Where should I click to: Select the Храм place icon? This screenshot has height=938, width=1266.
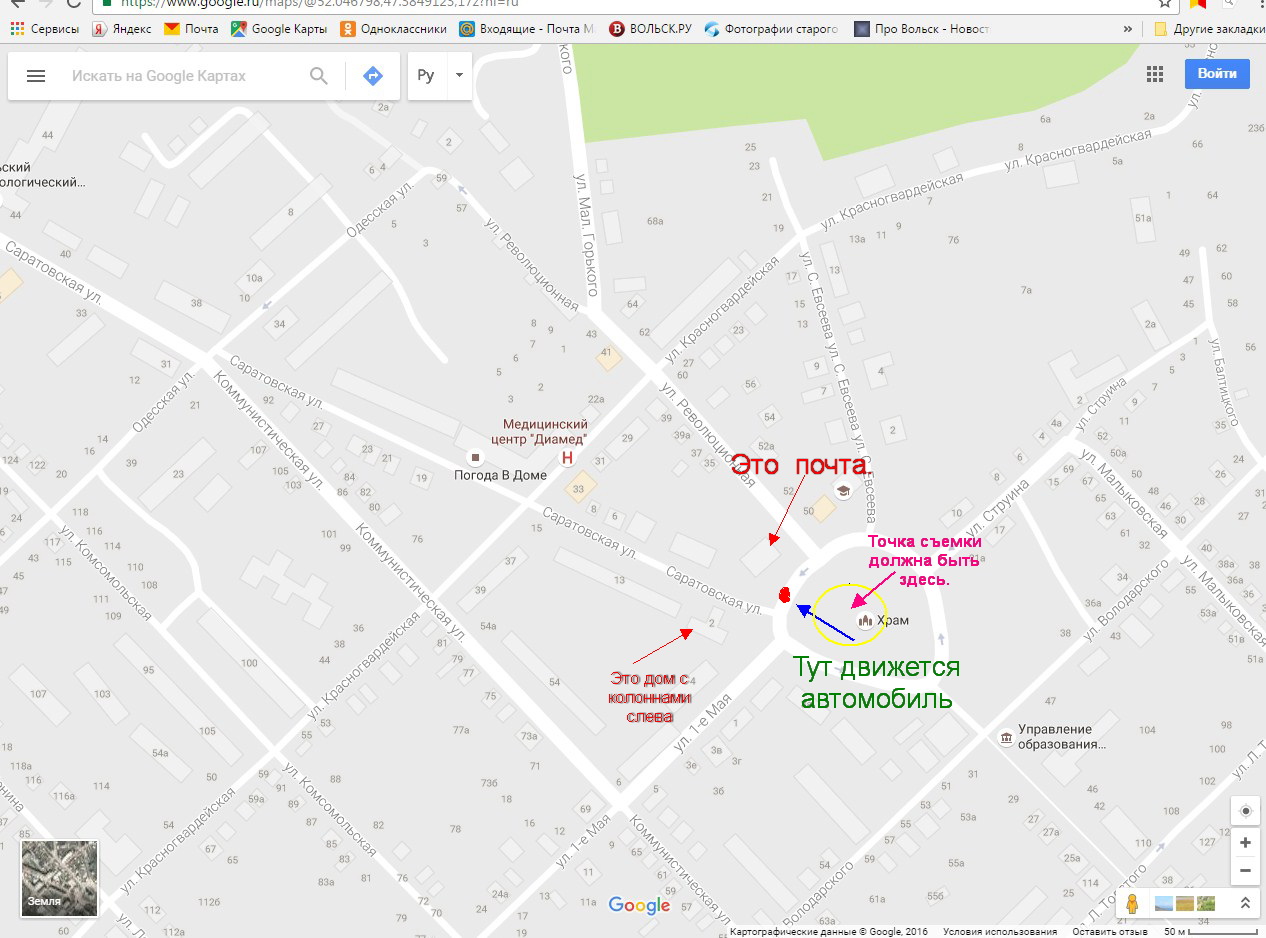[x=866, y=620]
